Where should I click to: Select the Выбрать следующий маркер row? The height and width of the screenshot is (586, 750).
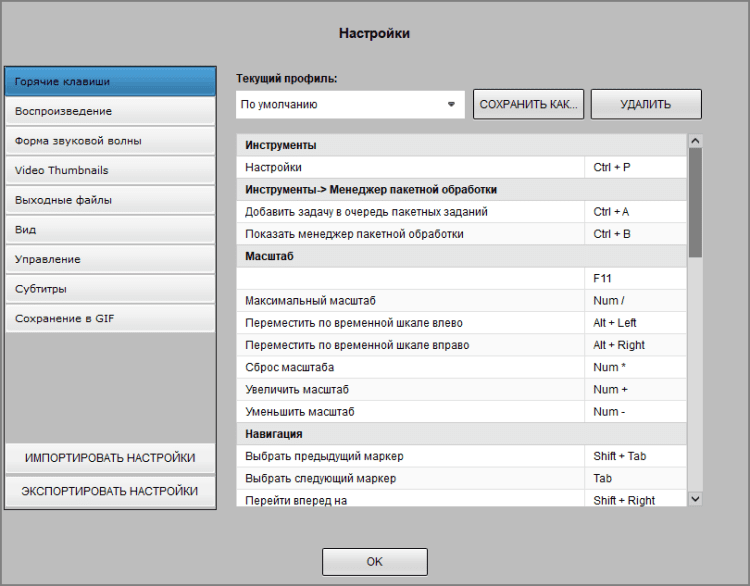coord(410,479)
